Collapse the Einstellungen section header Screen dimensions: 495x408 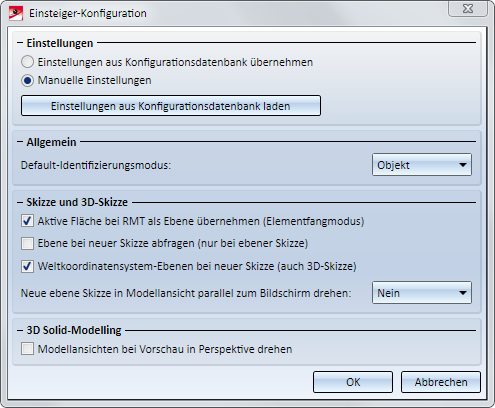point(20,43)
